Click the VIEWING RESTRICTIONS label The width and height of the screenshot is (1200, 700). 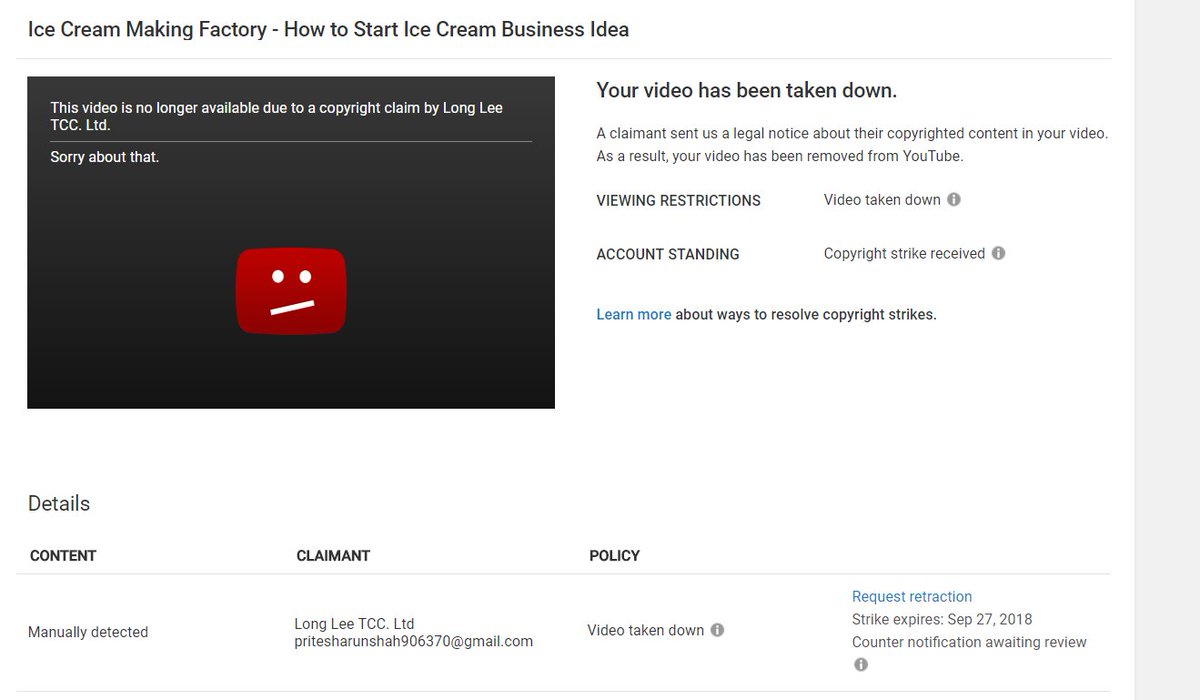(679, 201)
